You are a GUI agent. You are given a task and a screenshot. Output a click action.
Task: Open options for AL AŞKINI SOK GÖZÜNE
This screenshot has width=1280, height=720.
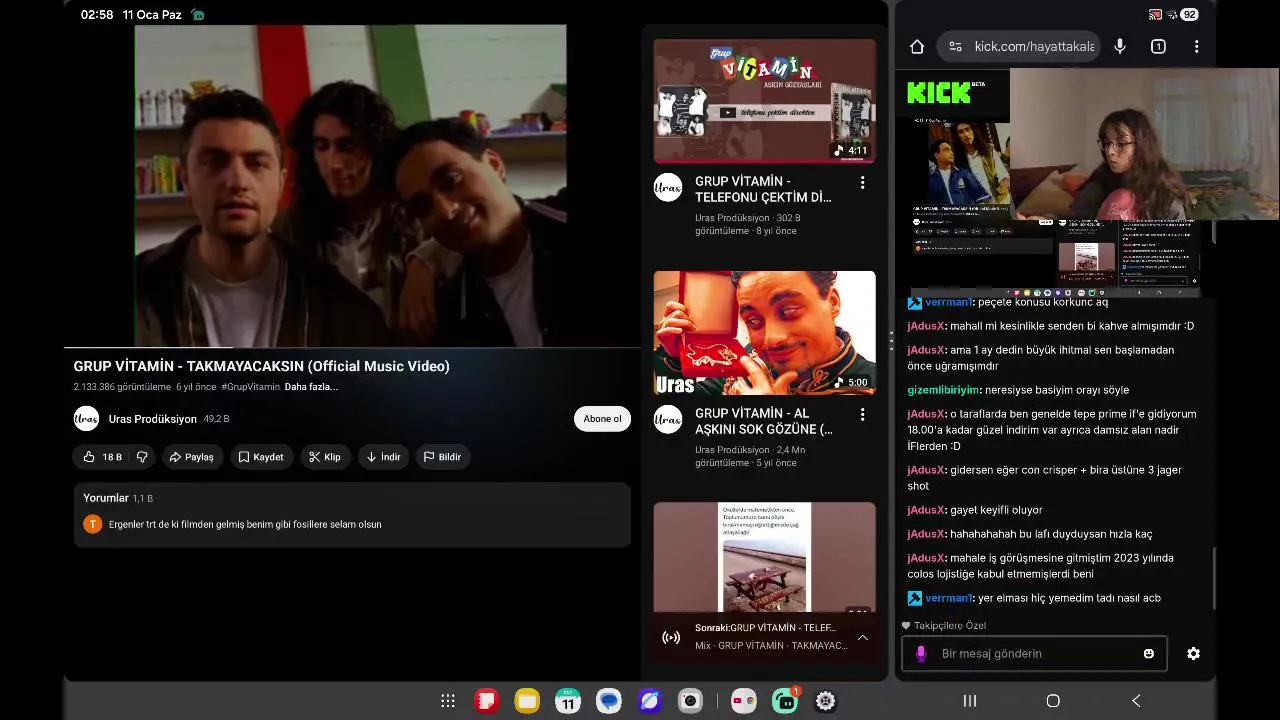click(x=862, y=414)
